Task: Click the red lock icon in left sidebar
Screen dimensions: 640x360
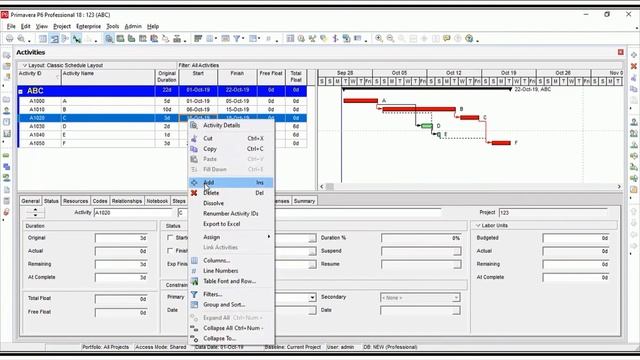Action: (x=7, y=212)
